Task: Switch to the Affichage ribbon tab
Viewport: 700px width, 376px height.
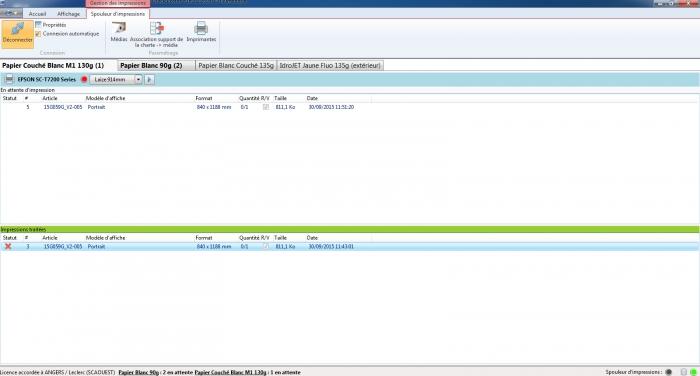Action: [x=68, y=14]
